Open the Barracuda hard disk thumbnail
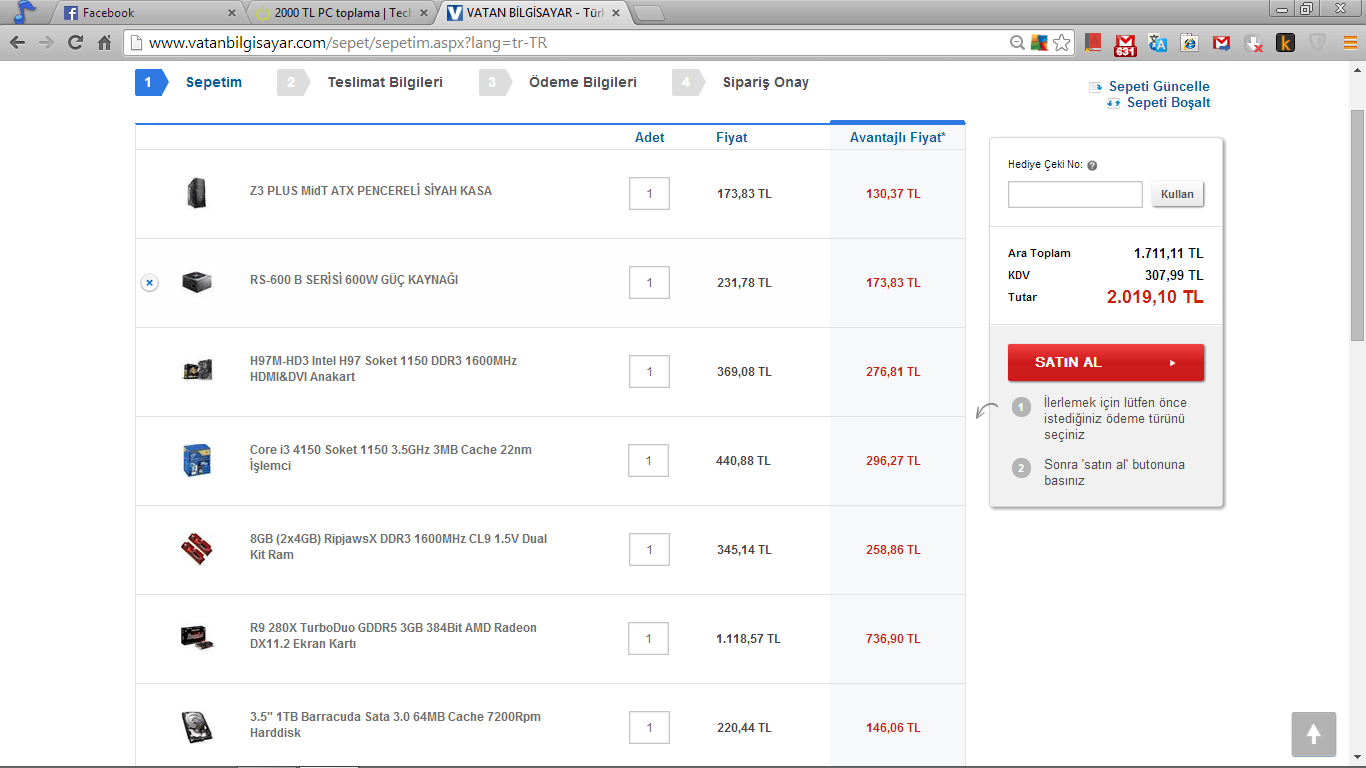Viewport: 1366px width, 768px height. (x=196, y=727)
